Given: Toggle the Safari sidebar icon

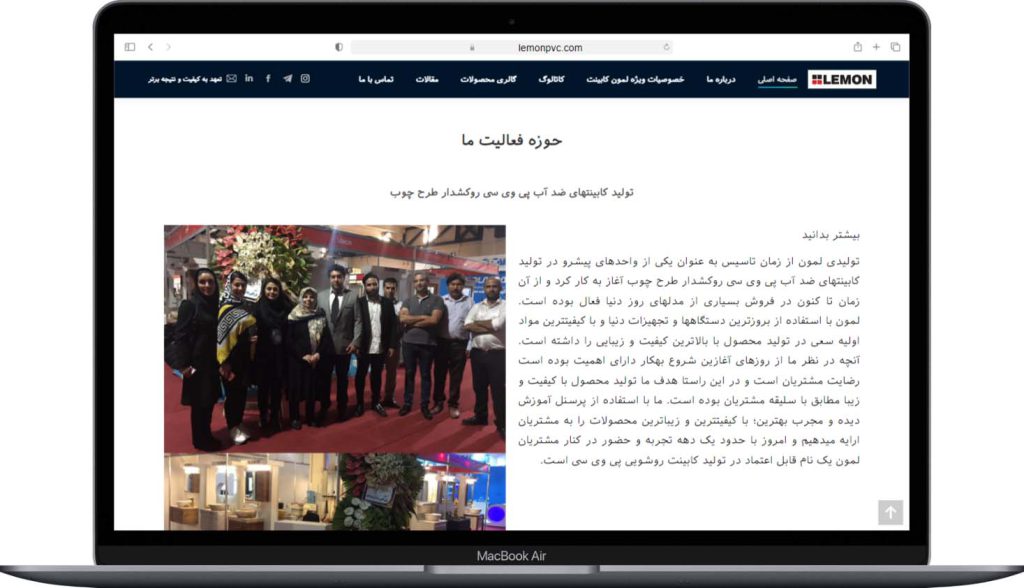Looking at the screenshot, I should pyautogui.click(x=130, y=47).
